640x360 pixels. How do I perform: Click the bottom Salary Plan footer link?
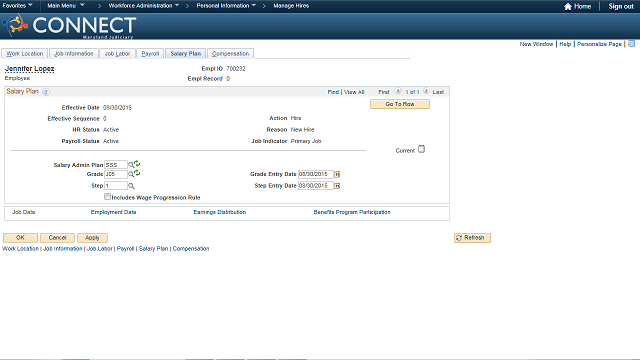coord(153,249)
